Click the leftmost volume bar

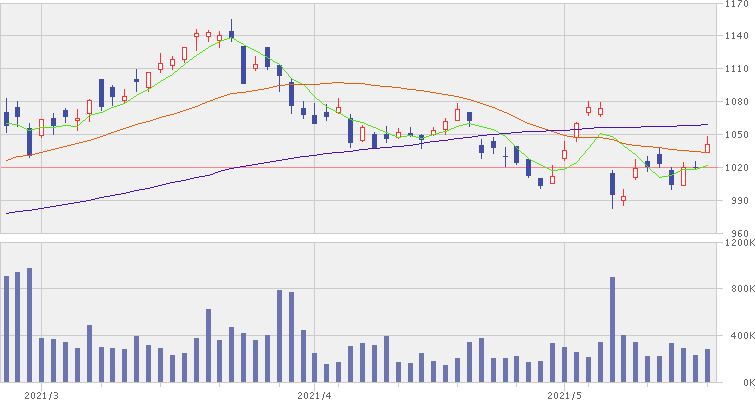click(x=6, y=330)
